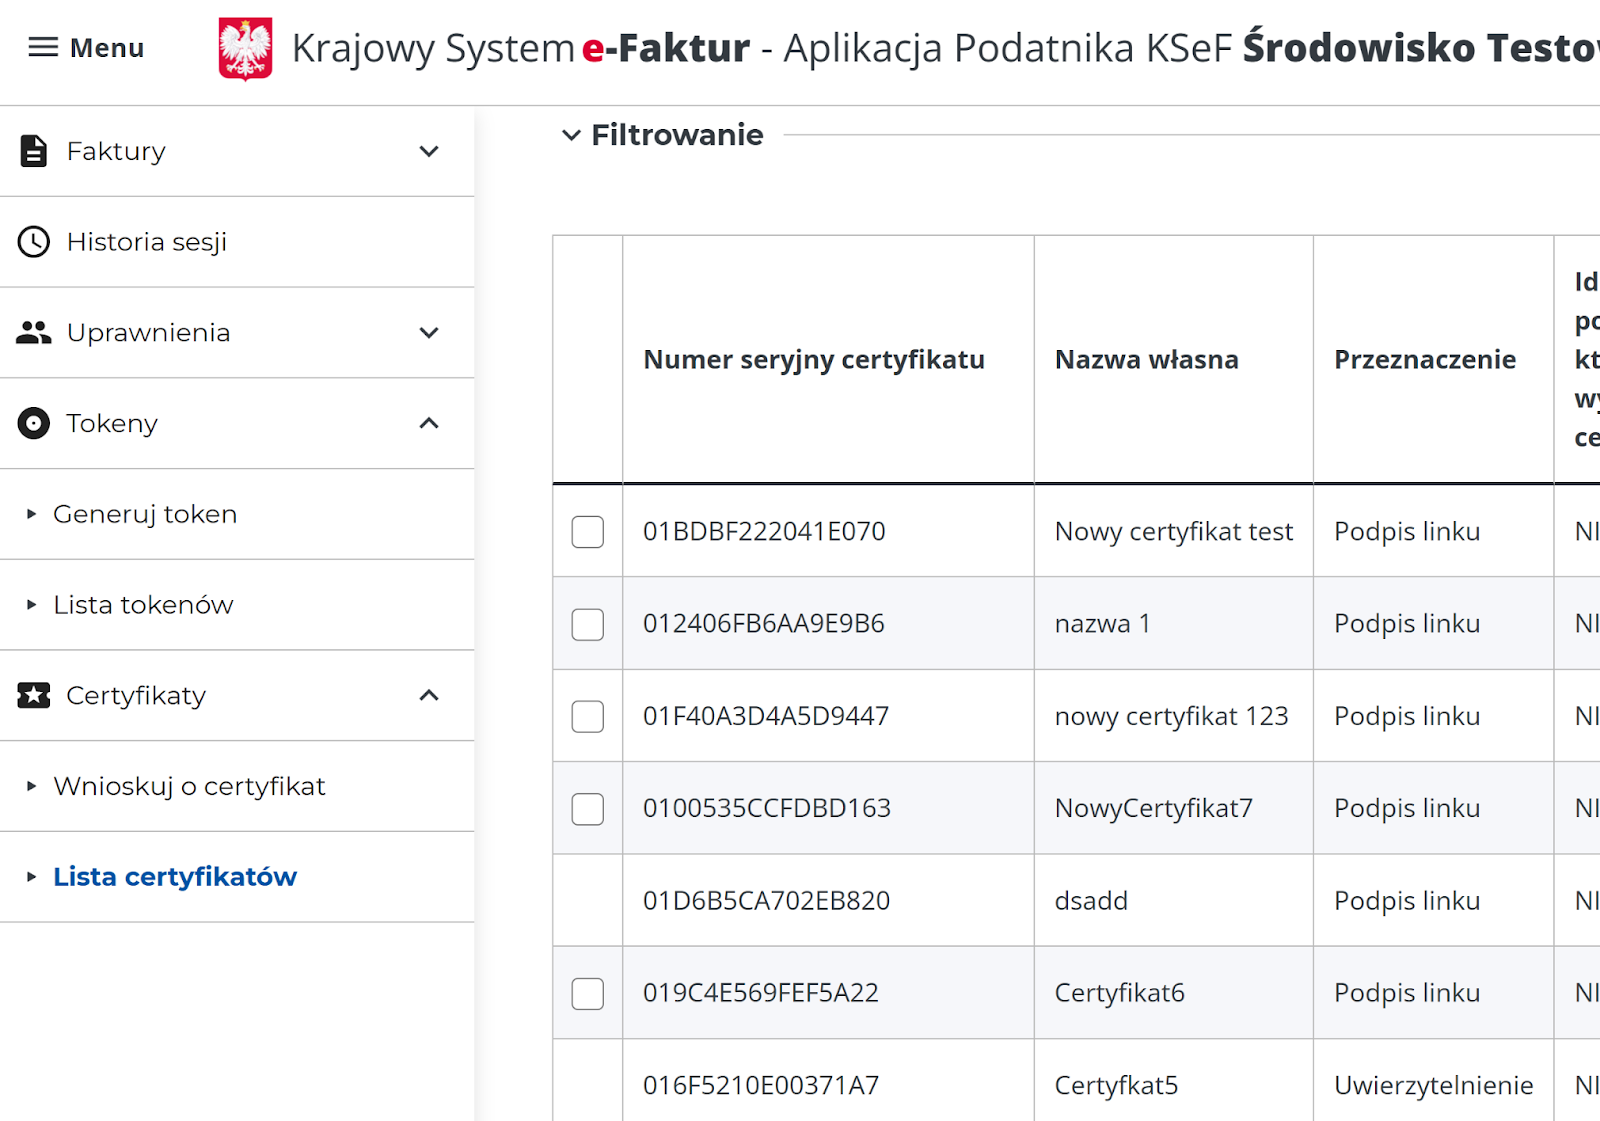Toggle checkbox in the Certyfikat6 row
The image size is (1600, 1121).
(x=587, y=993)
